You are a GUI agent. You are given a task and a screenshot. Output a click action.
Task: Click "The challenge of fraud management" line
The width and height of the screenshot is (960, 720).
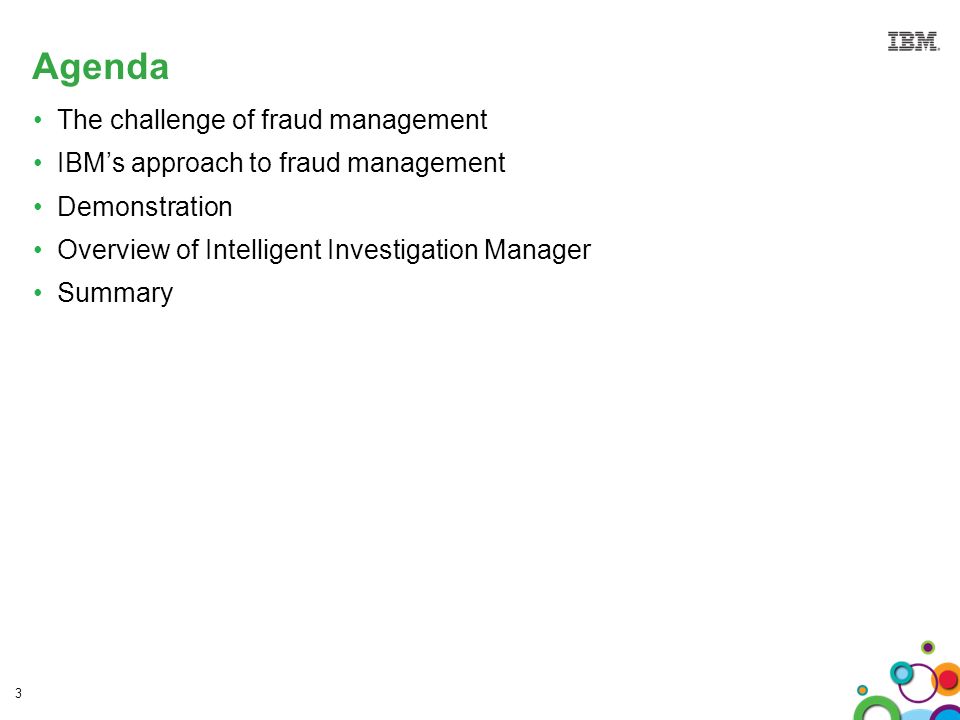[x=272, y=120]
